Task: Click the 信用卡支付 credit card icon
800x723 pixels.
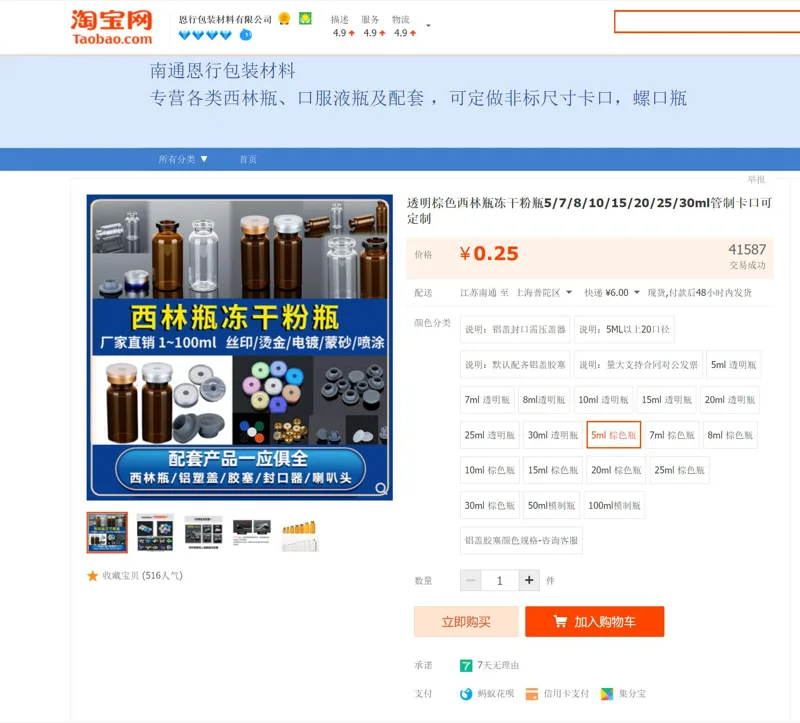Action: pyautogui.click(x=532, y=694)
